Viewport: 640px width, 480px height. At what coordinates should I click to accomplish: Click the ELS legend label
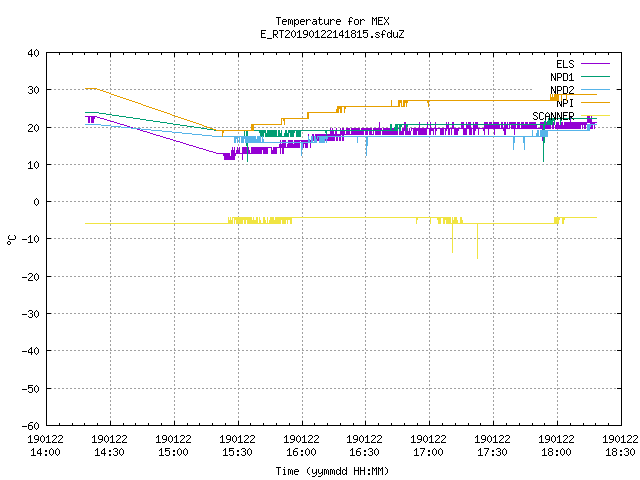point(565,64)
